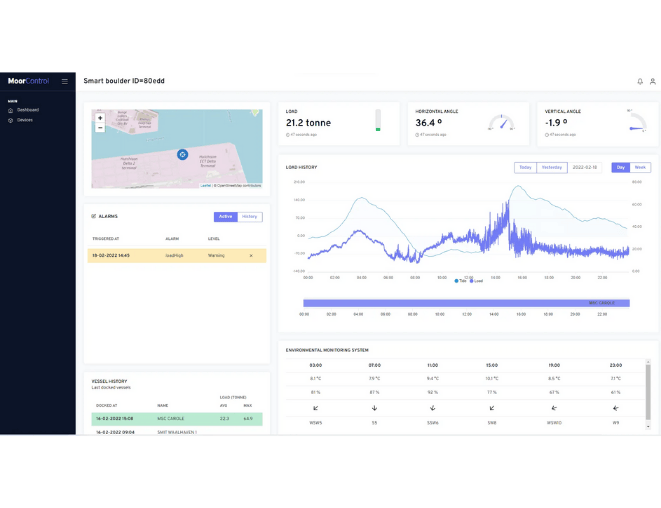The height and width of the screenshot is (508, 661).
Task: Zoom out on the map
Action: 100,128
